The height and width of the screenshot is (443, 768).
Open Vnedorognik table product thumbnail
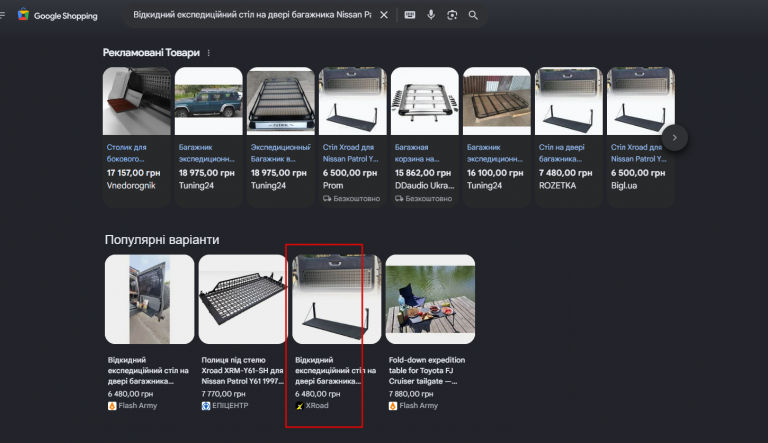[x=137, y=101]
